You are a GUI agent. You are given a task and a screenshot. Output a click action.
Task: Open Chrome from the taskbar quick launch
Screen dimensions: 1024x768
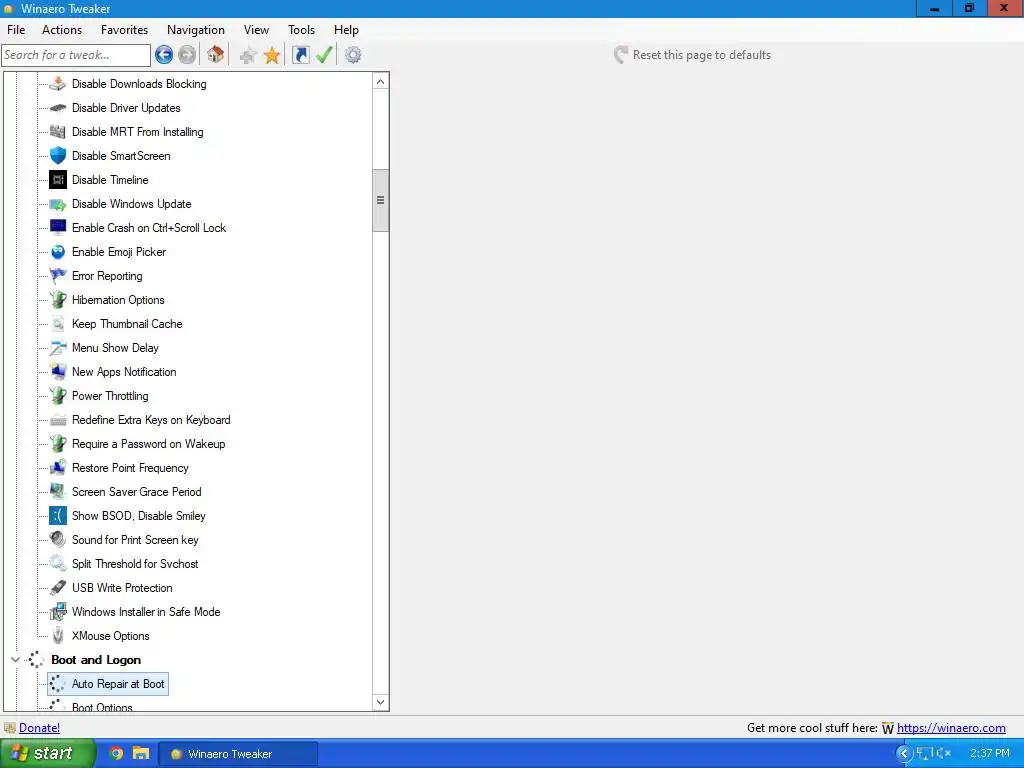coord(116,754)
